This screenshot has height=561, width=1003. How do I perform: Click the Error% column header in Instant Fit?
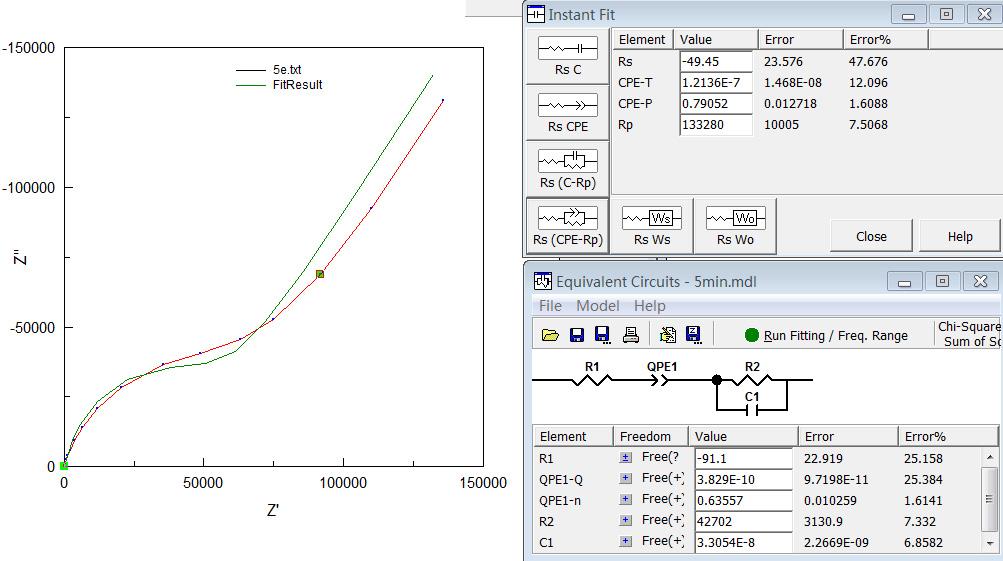coord(885,40)
